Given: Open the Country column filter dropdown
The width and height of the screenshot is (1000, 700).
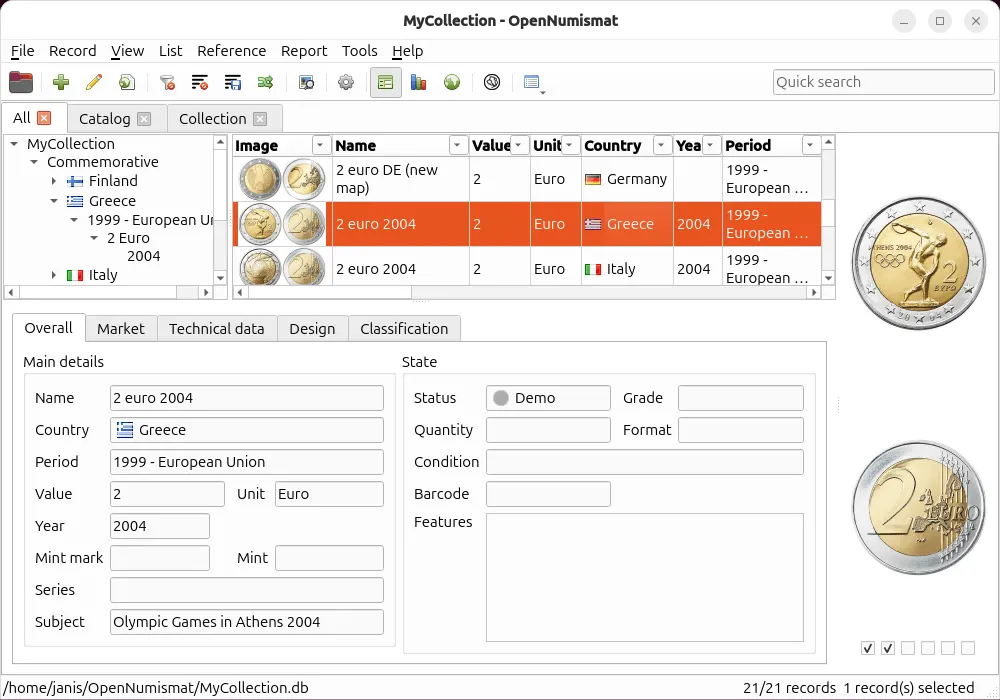Looking at the screenshot, I should (x=661, y=145).
